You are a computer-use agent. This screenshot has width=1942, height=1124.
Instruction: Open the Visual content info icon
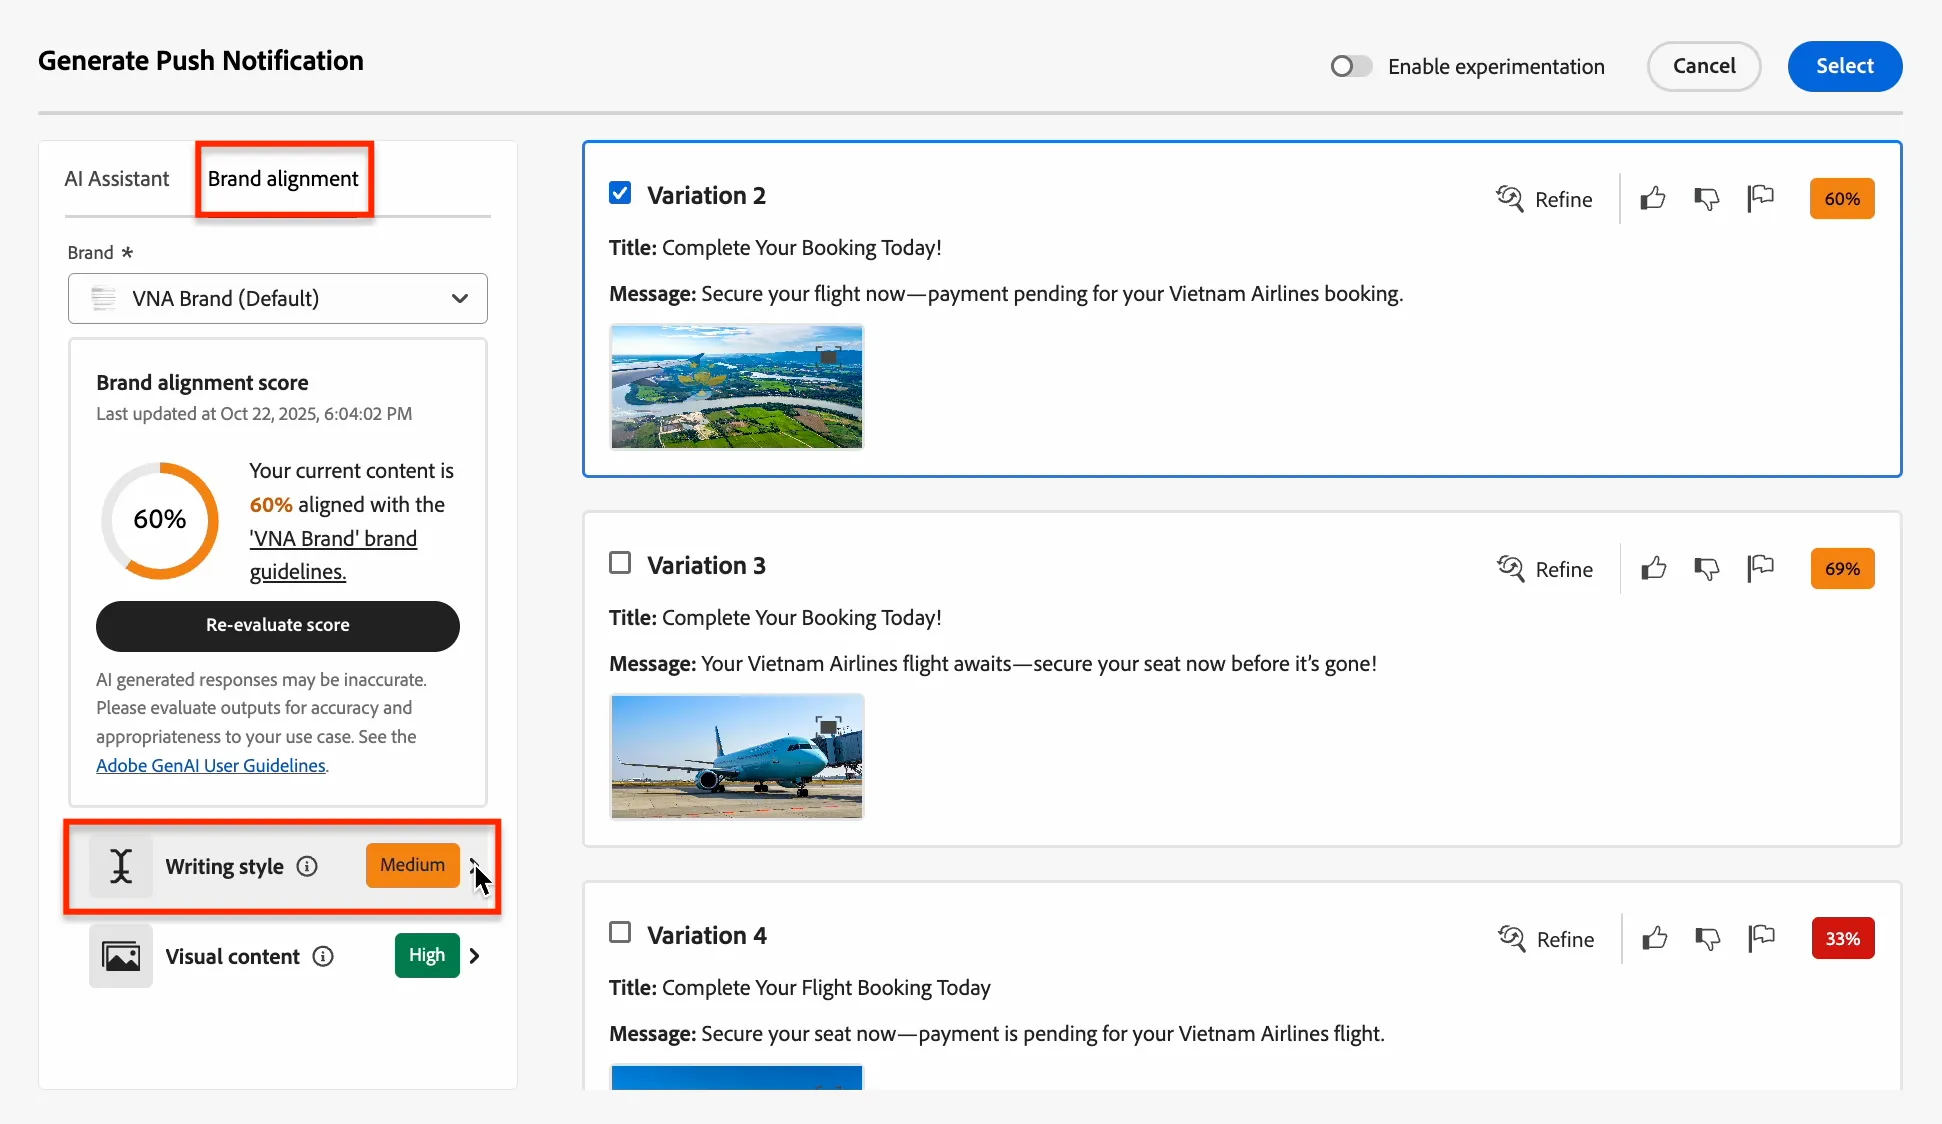pyautogui.click(x=323, y=956)
